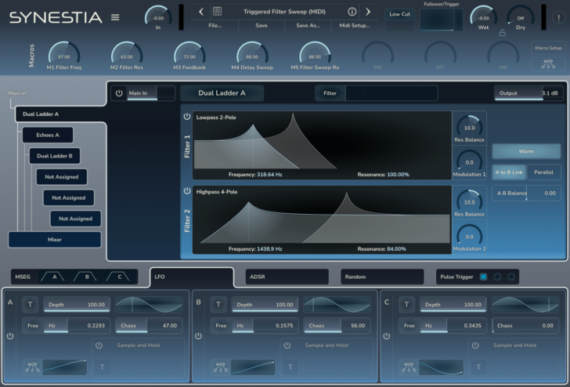The width and height of the screenshot is (570, 387).
Task: Adjust LFO A Depth slider
Action: click(77, 305)
